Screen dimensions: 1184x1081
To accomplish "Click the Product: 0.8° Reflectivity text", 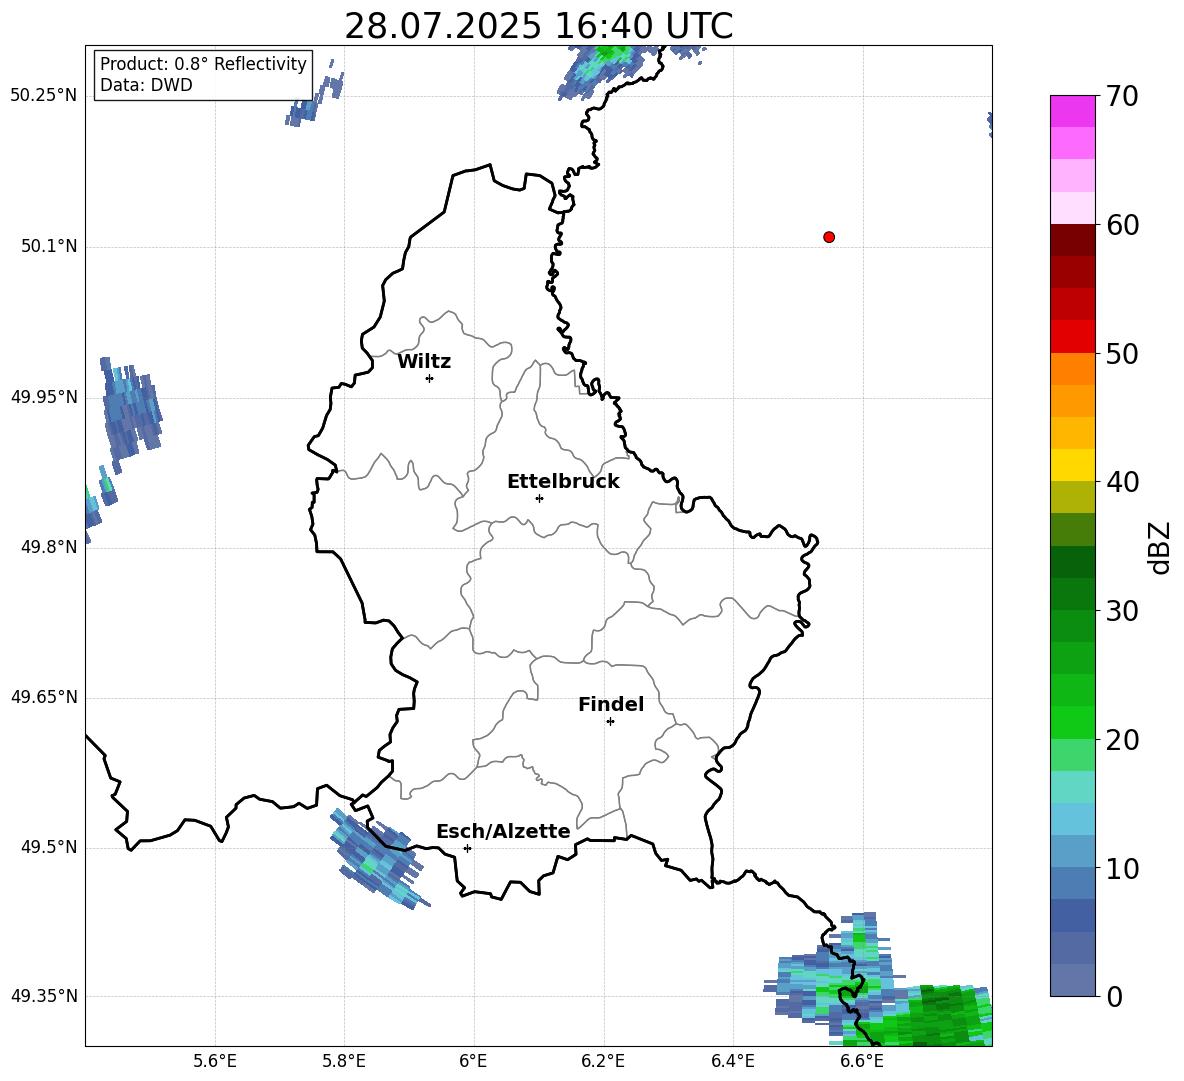I will [203, 63].
